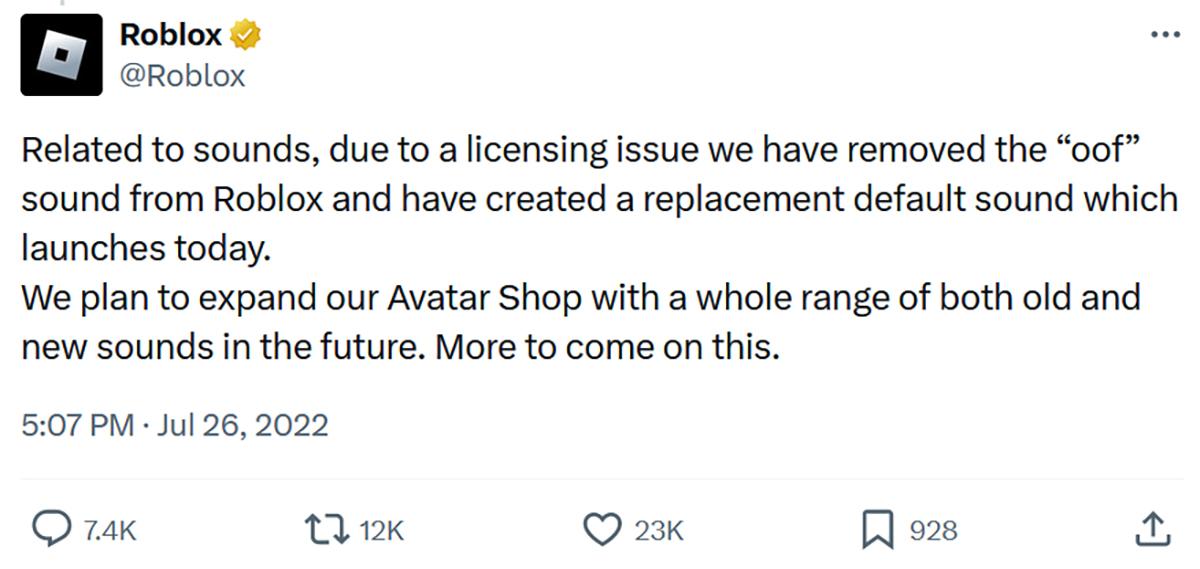Click the gold verified badge
Viewport: 1200px width, 569px height.
[x=246, y=35]
